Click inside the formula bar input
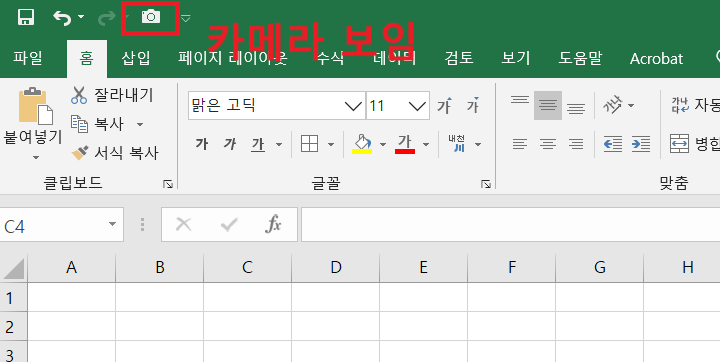Screen dimensions: 720x362 511,225
